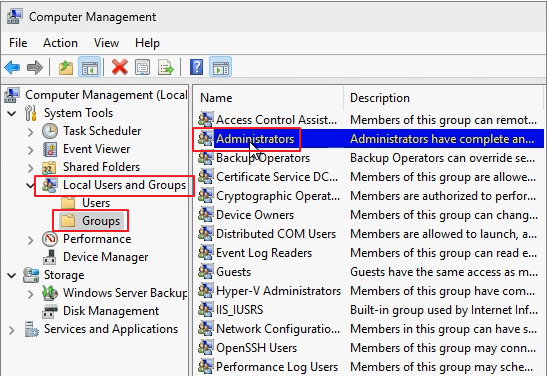Image resolution: width=547 pixels, height=376 pixels.
Task: Expand the Services and Applications node
Action: (12, 330)
